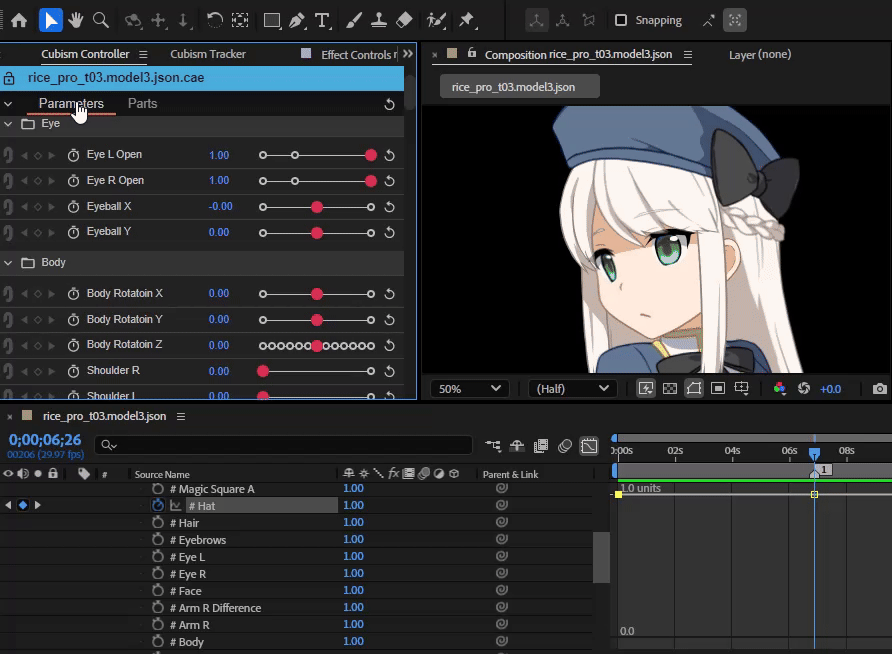Click the timeline layer search field
The width and height of the screenshot is (892, 654).
click(x=283, y=445)
